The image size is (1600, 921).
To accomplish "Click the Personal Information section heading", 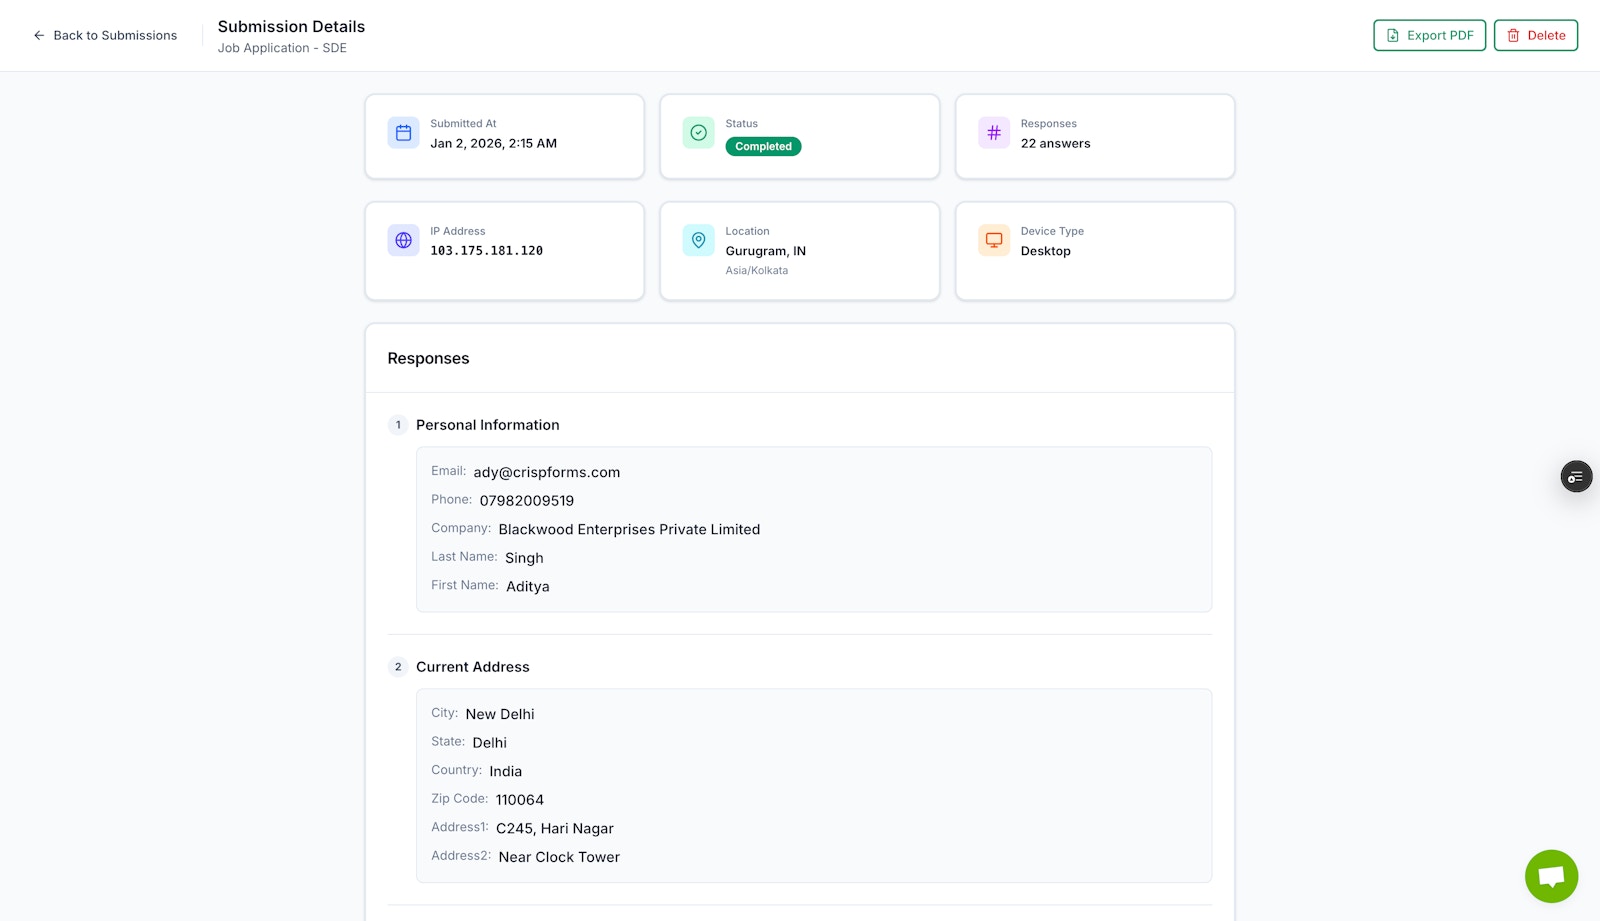I will pos(488,425).
